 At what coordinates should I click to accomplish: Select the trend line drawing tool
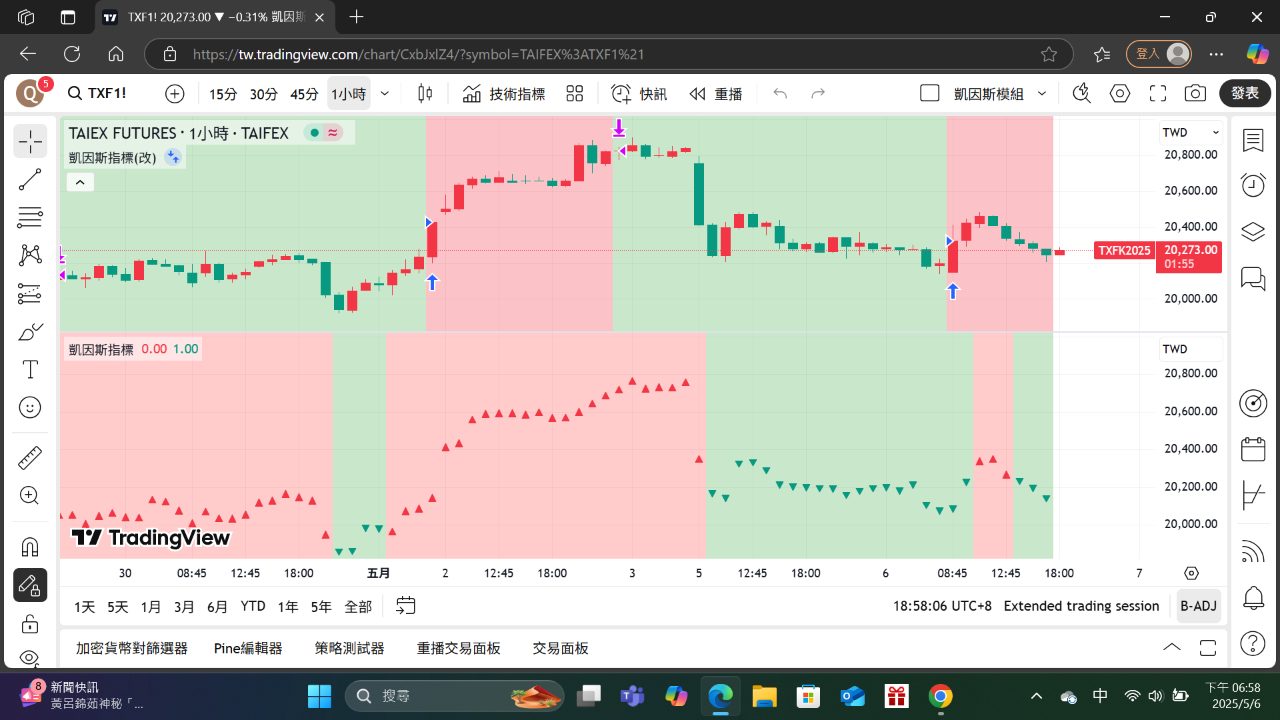coord(30,180)
